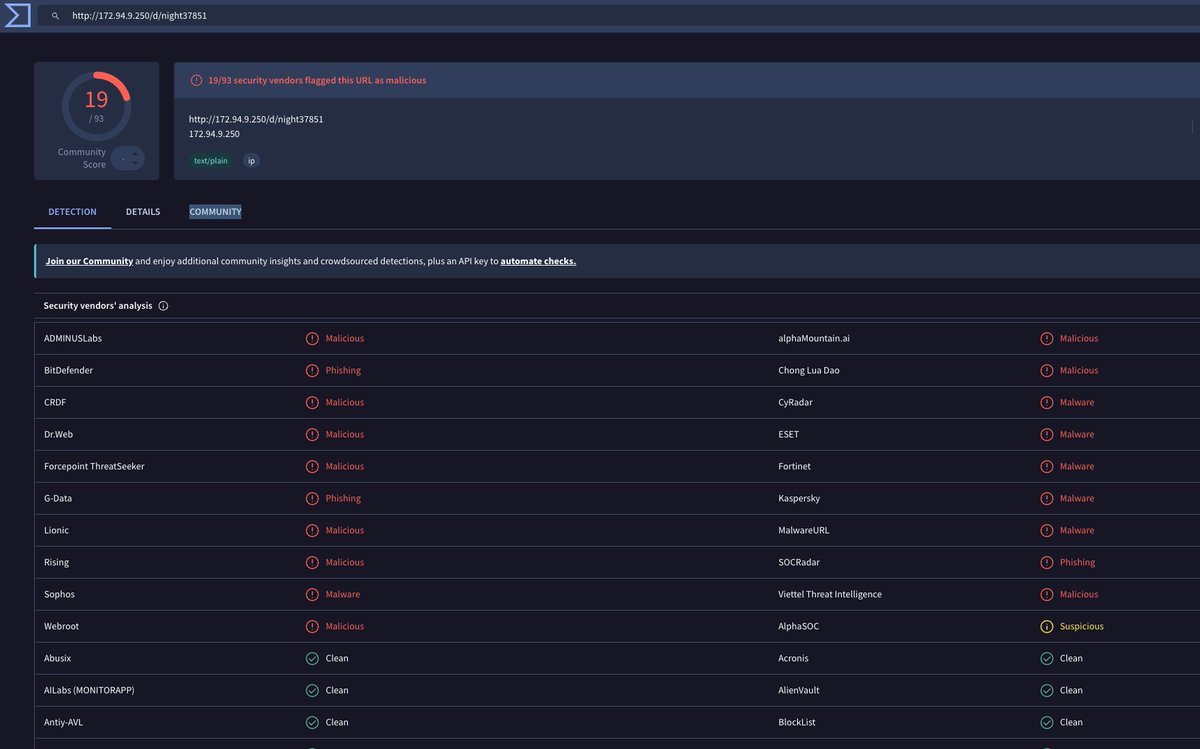
Task: Click CRDF malicious warning icon
Action: tap(312, 402)
